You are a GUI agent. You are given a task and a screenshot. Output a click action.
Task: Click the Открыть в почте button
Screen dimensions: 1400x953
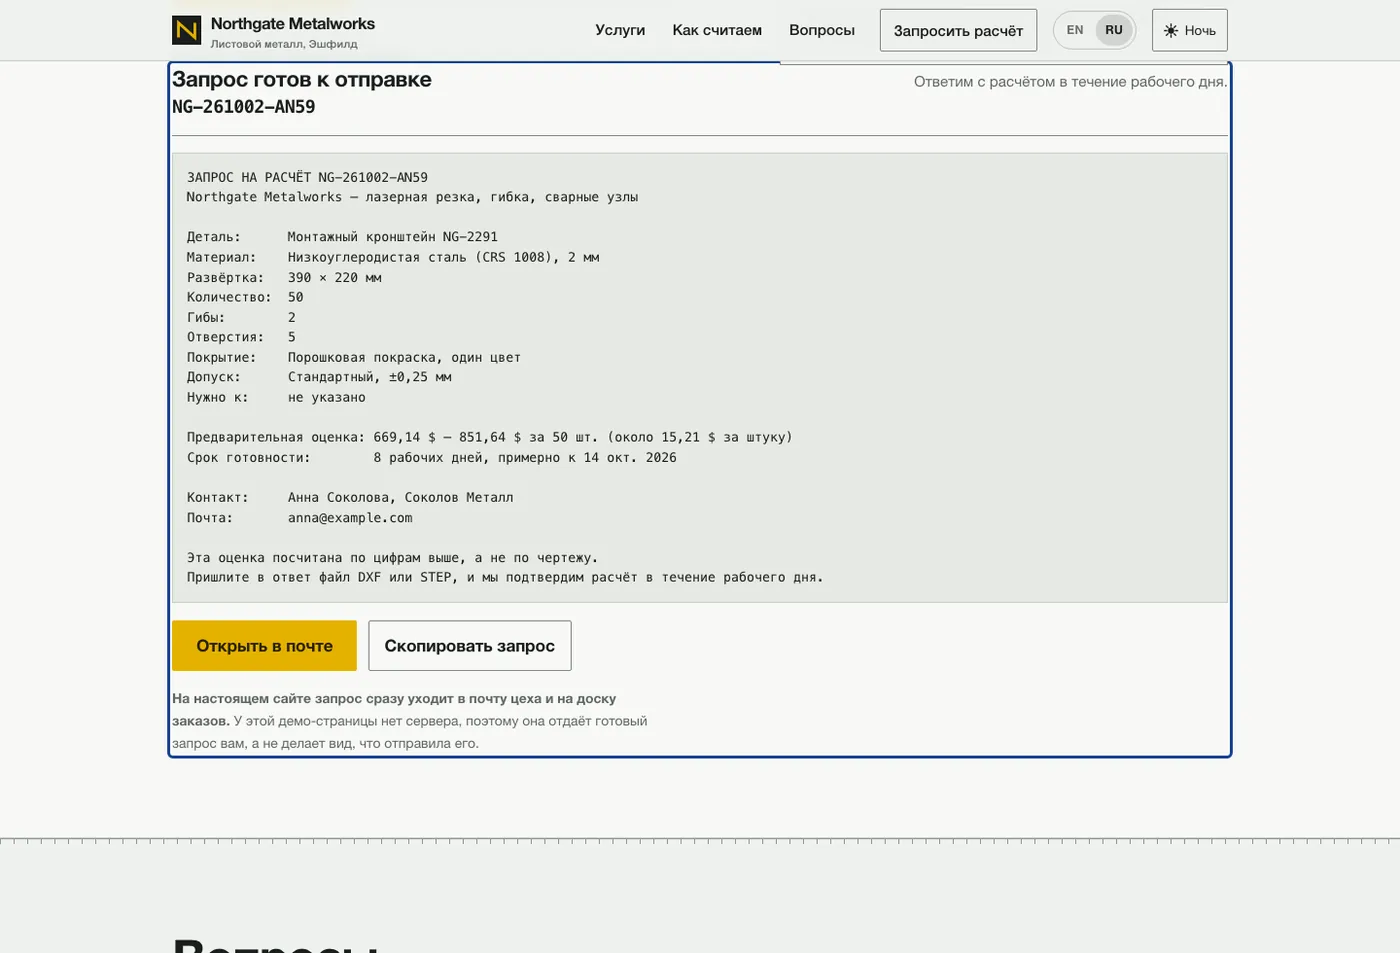click(264, 646)
